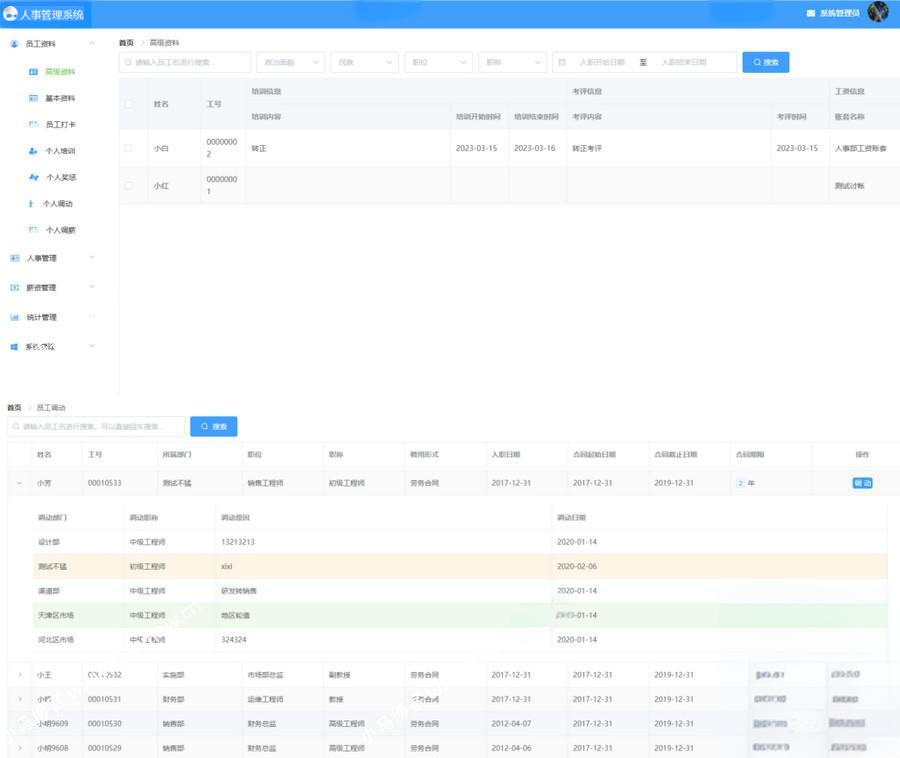Select the header checkbox to select all rows
This screenshot has height=758, width=900.
128,102
